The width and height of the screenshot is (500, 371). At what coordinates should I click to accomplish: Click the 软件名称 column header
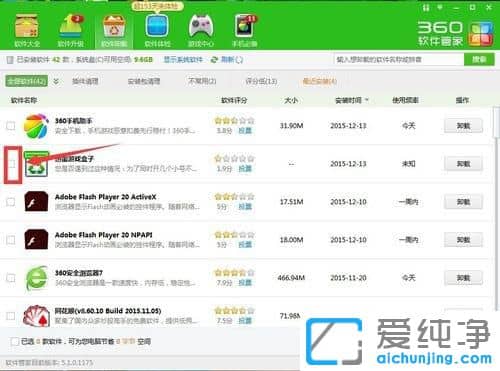click(x=24, y=100)
